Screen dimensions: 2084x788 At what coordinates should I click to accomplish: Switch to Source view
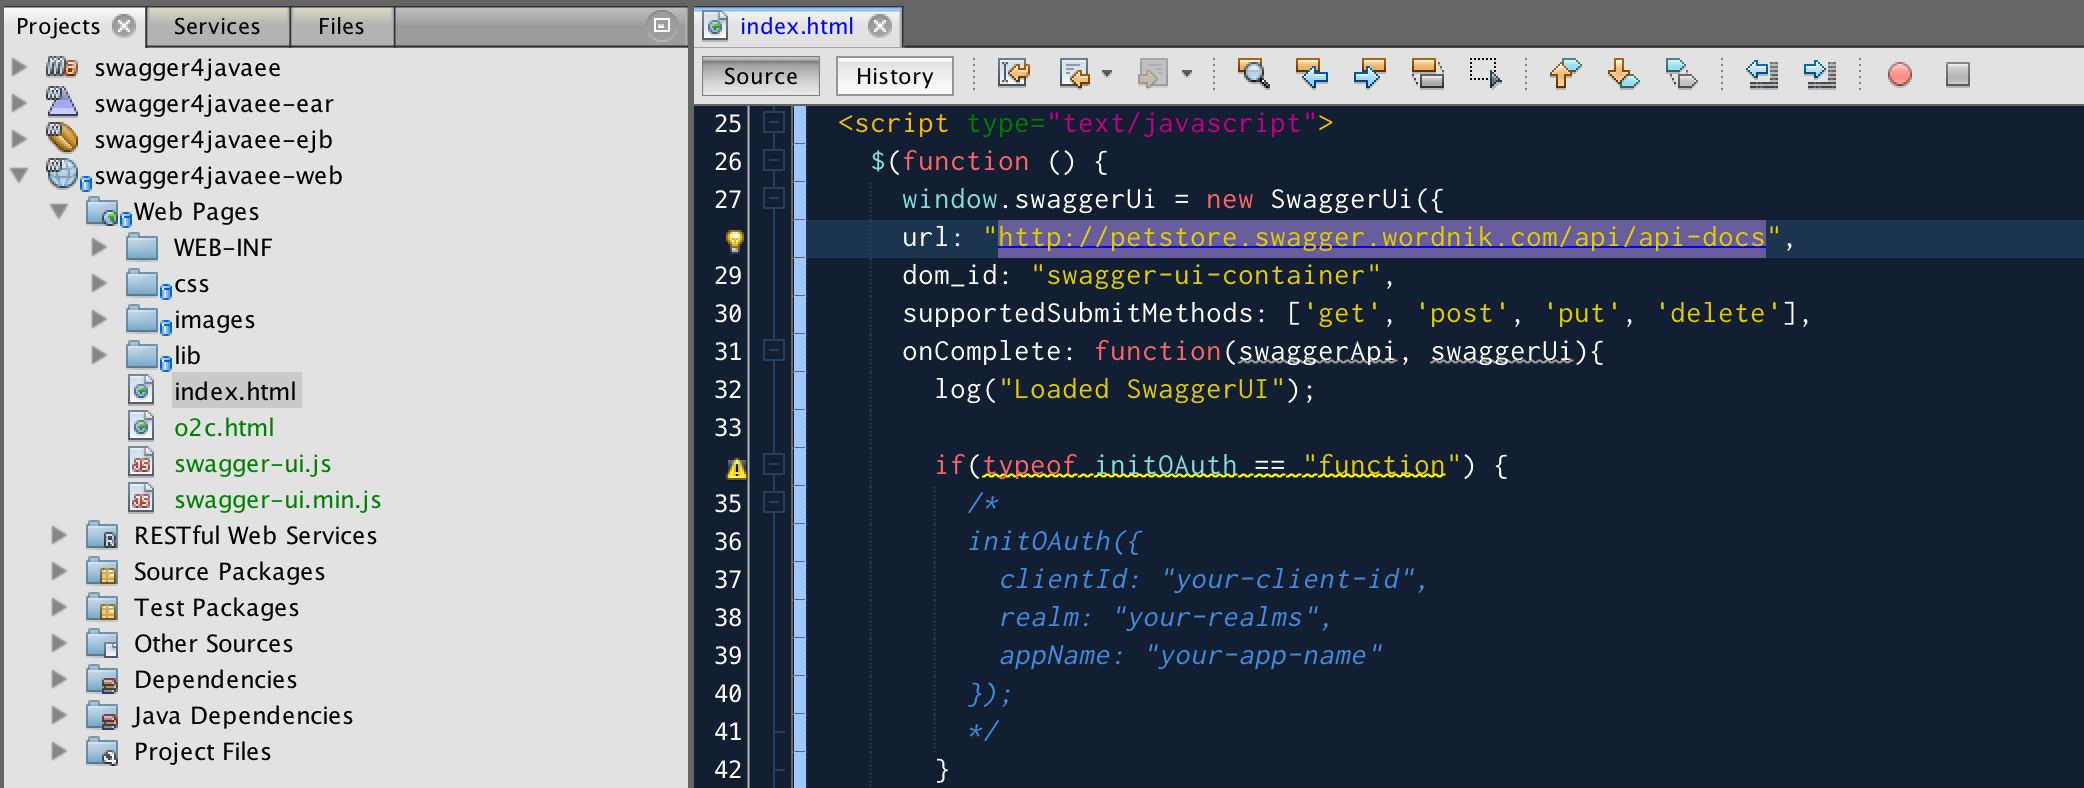click(x=760, y=76)
